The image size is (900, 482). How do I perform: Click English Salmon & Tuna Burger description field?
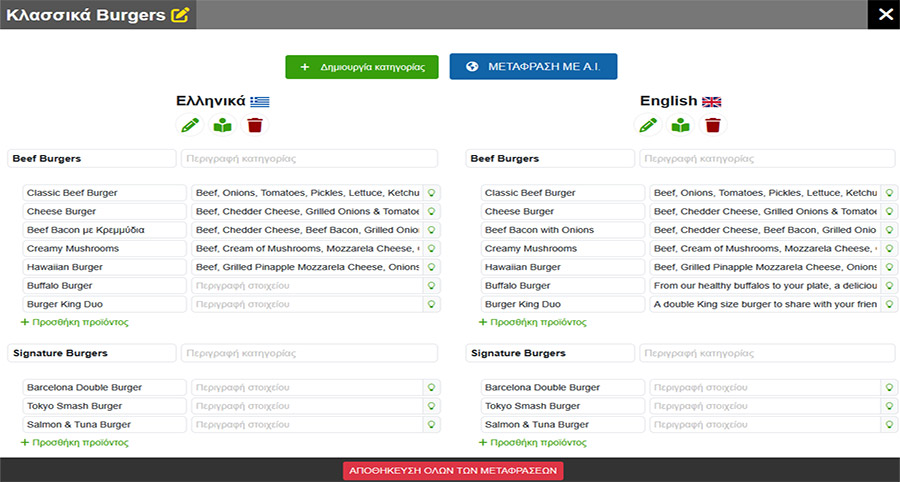click(x=765, y=425)
